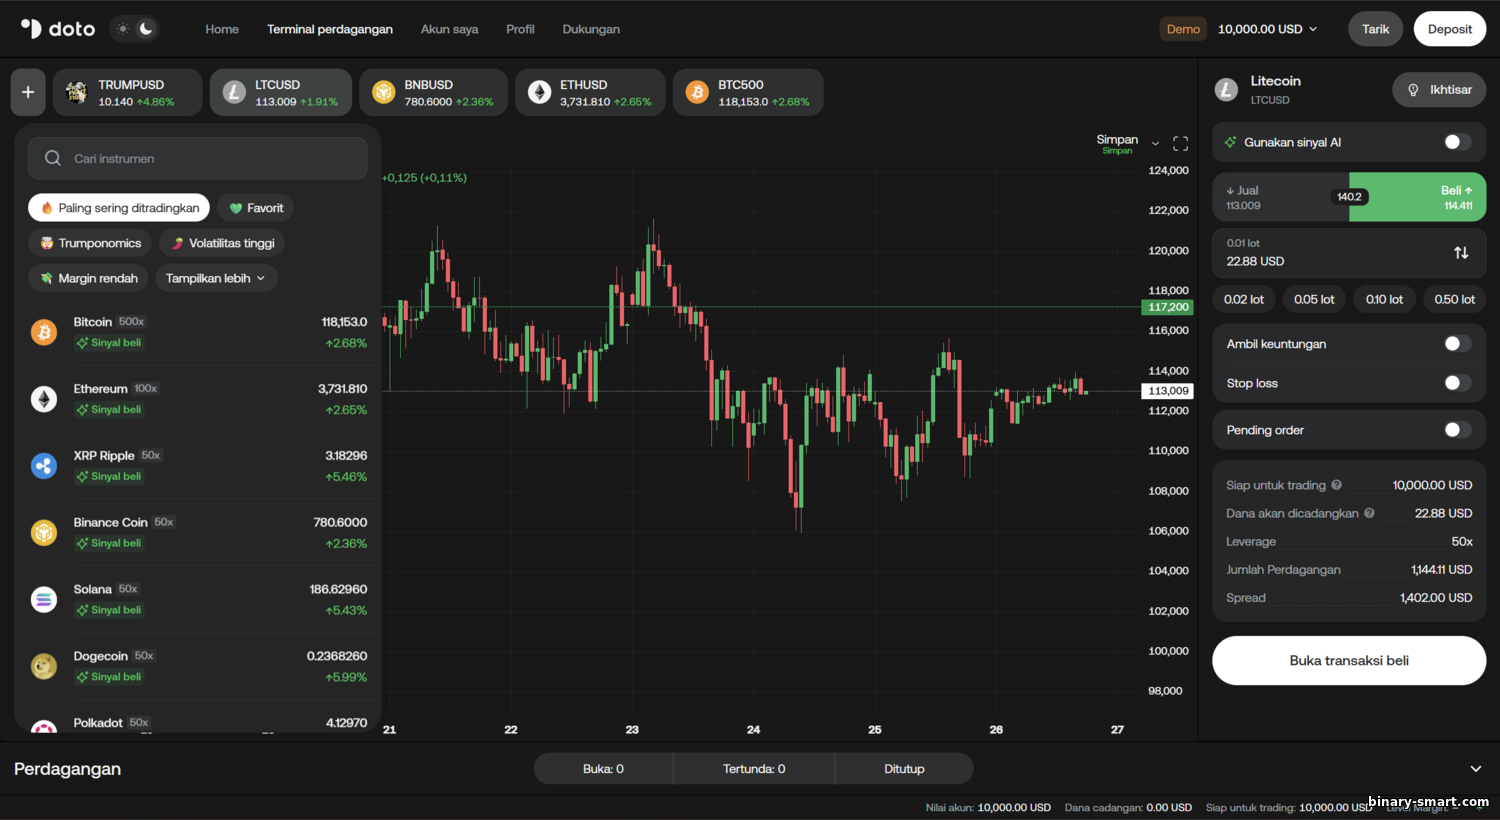Expand the Perdagangan panel chevron
Viewport: 1500px width, 820px height.
pos(1475,769)
